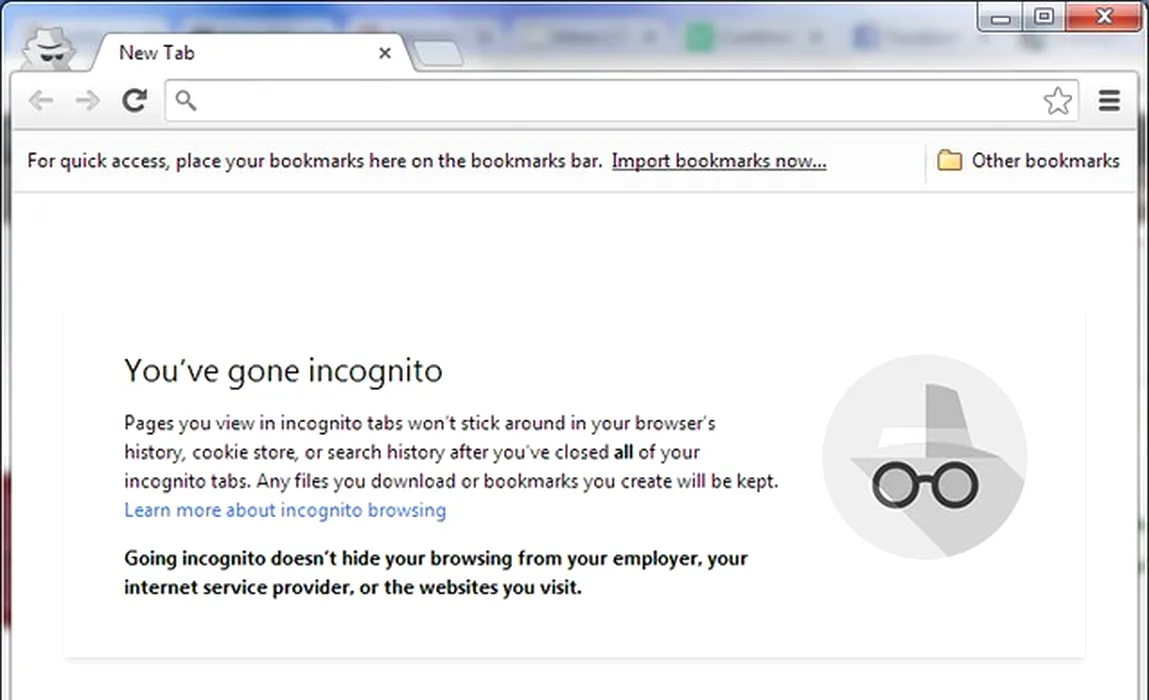Reload the current page
The width and height of the screenshot is (1149, 700).
coord(135,100)
